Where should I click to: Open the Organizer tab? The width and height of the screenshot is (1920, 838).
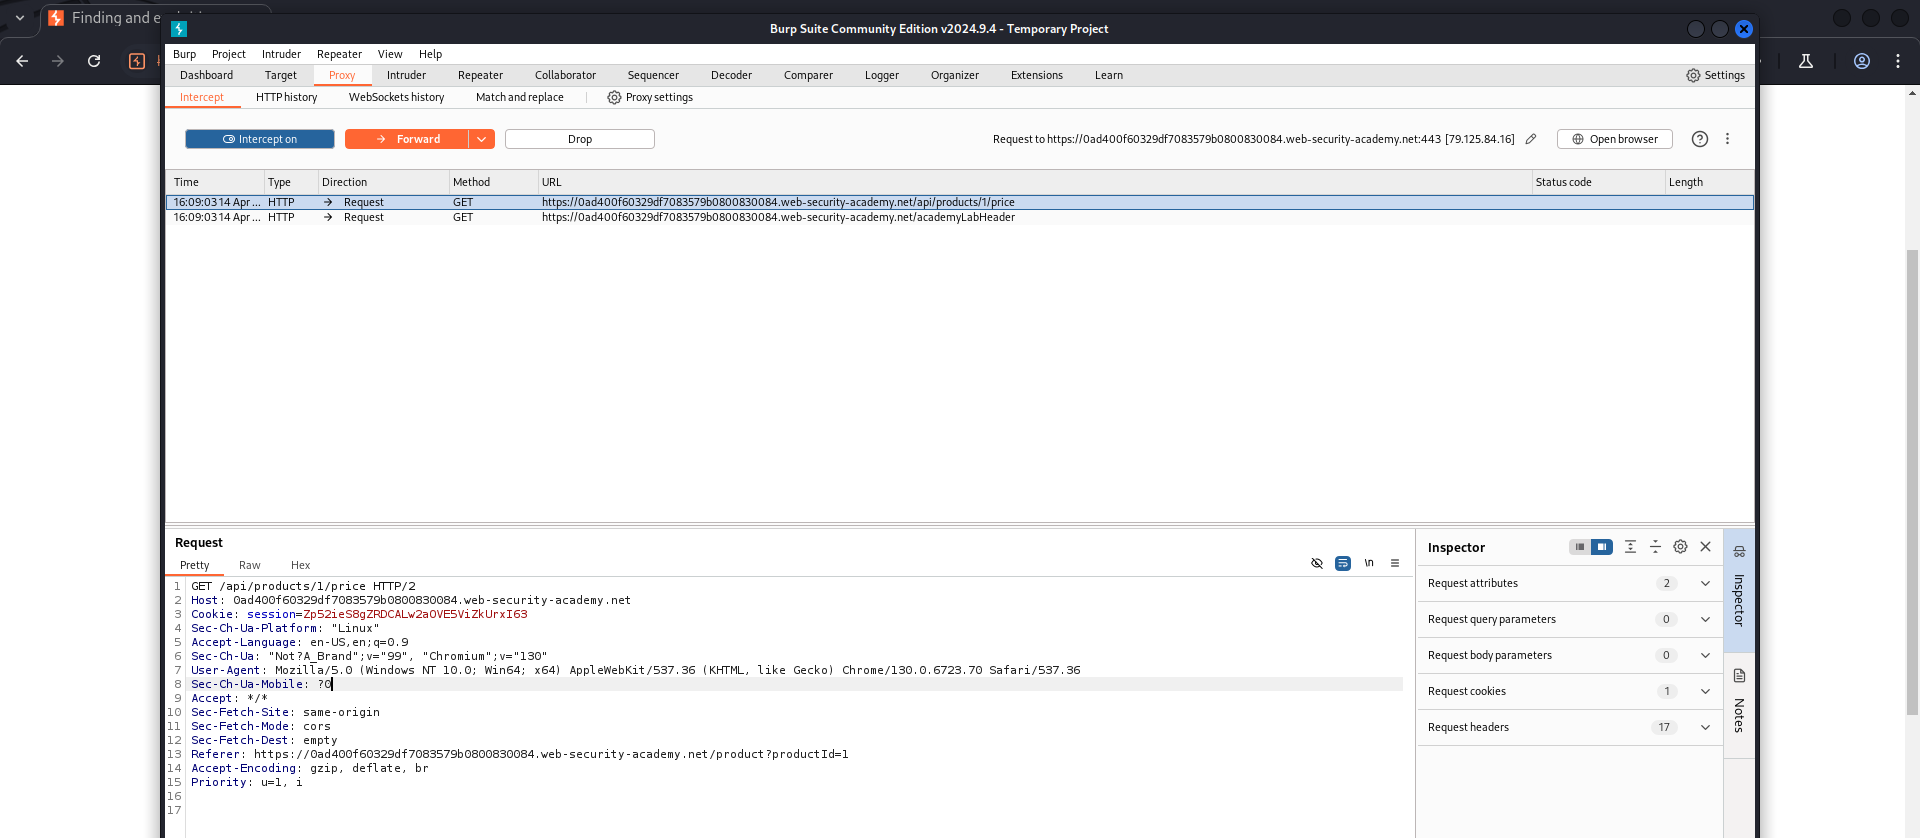954,75
